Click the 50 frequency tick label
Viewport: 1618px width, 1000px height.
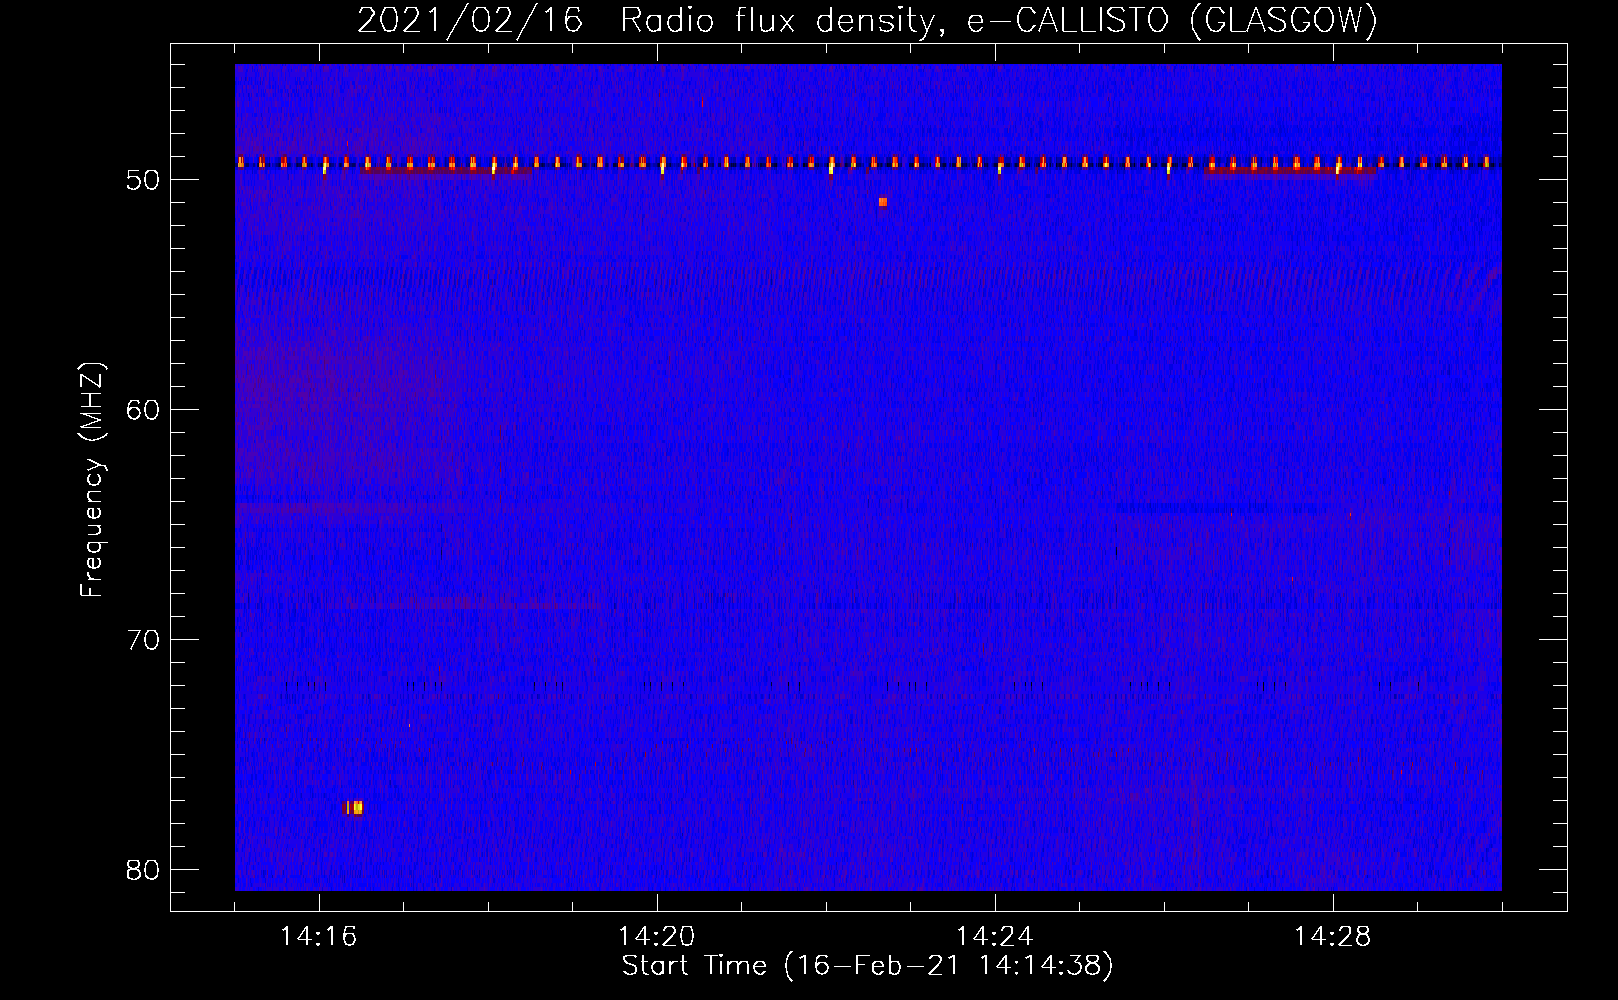(143, 181)
